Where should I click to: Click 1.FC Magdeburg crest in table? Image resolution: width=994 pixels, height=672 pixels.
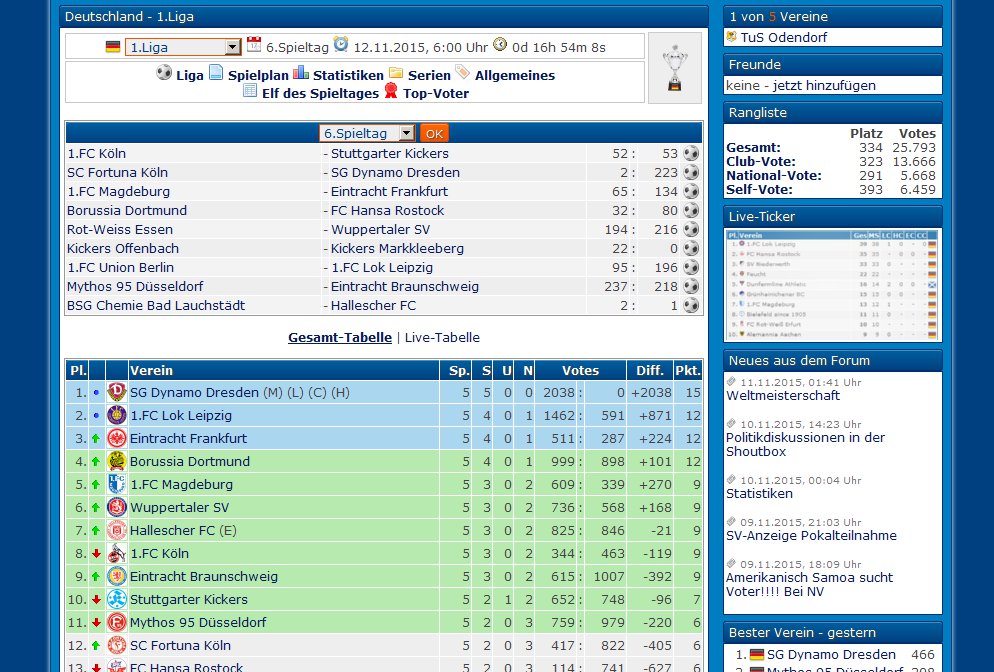pyautogui.click(x=117, y=484)
